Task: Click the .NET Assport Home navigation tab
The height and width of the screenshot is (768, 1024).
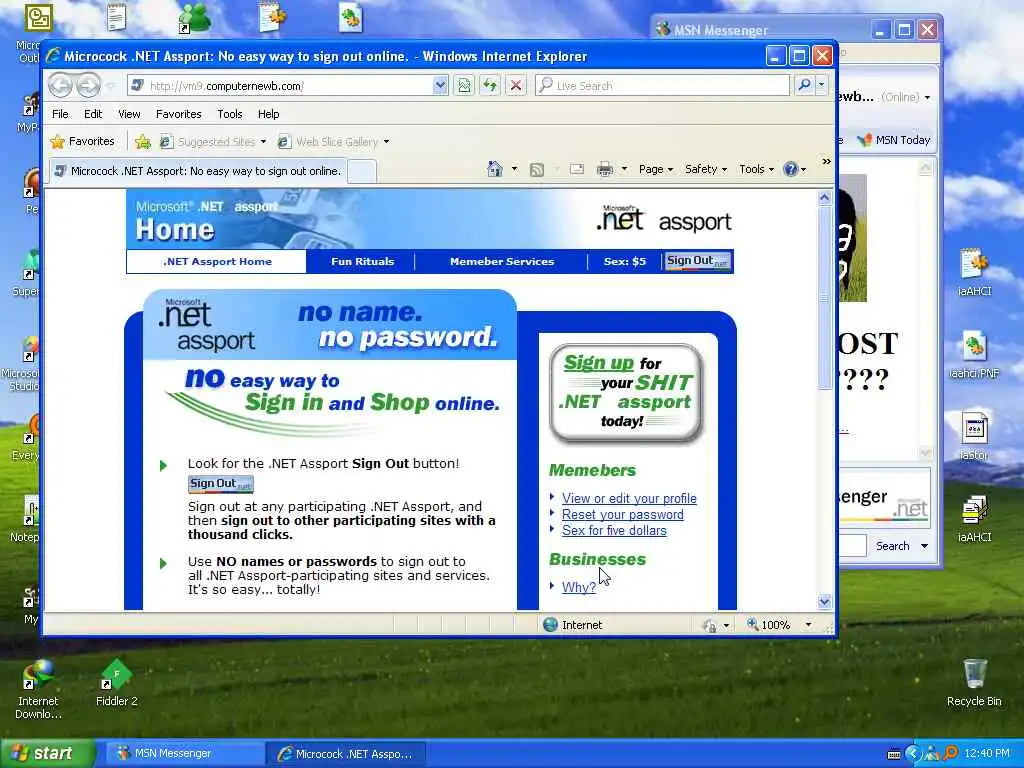Action: click(217, 261)
